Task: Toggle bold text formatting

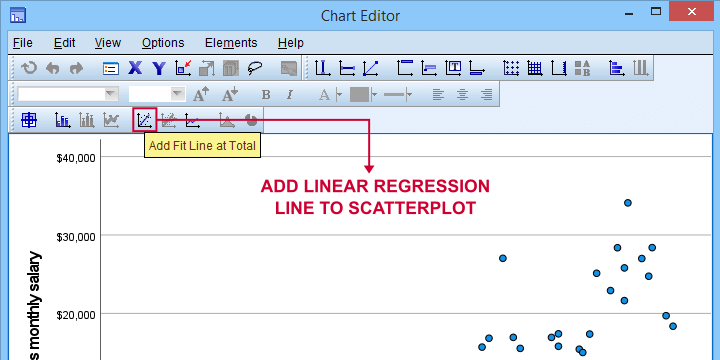Action: [x=266, y=95]
